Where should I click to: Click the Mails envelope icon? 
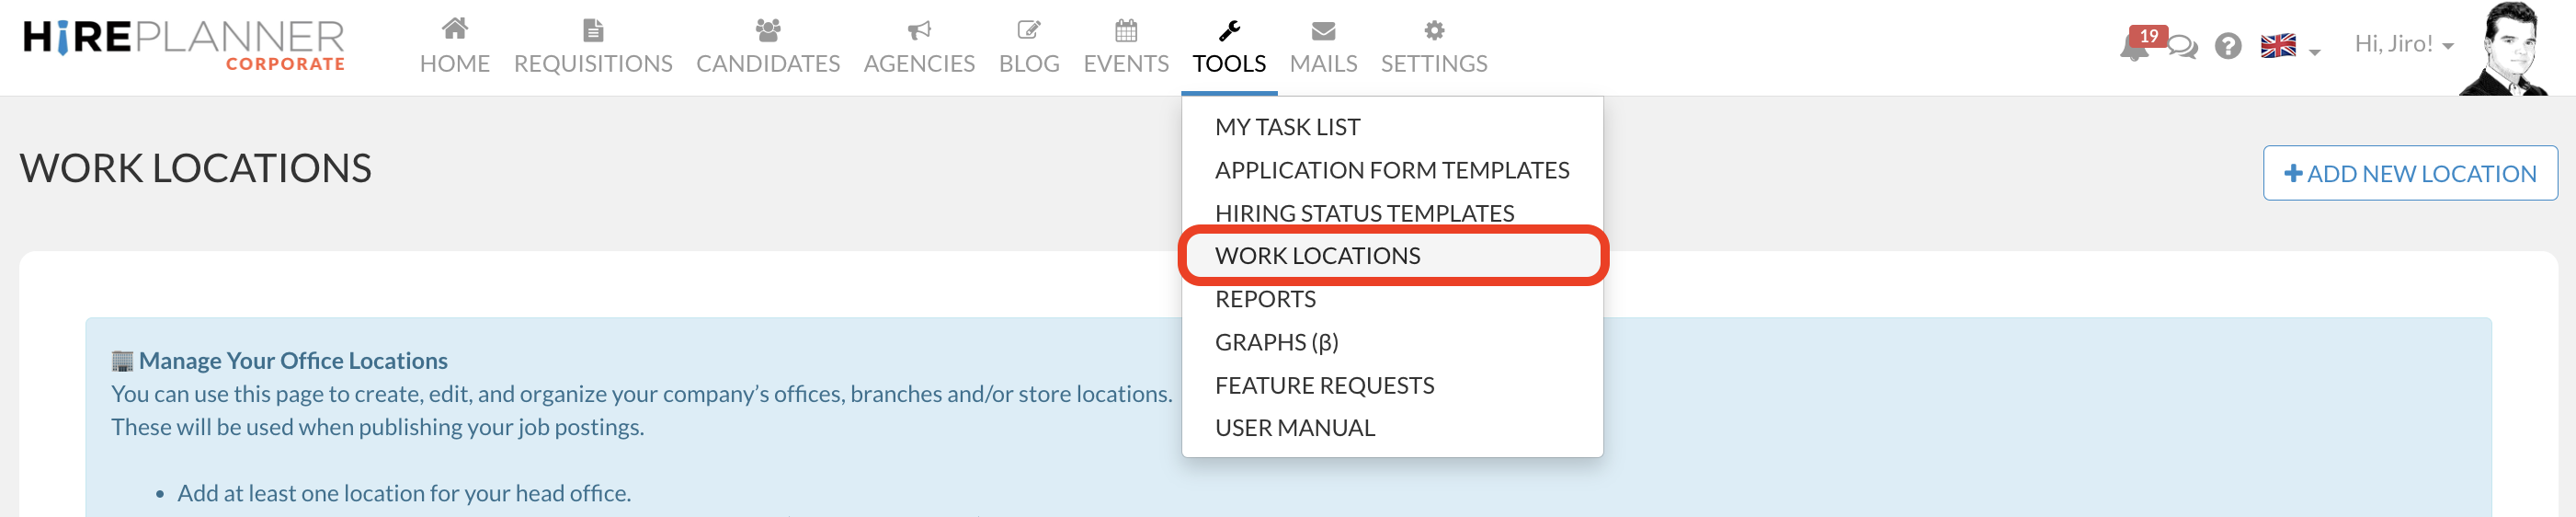[1323, 31]
